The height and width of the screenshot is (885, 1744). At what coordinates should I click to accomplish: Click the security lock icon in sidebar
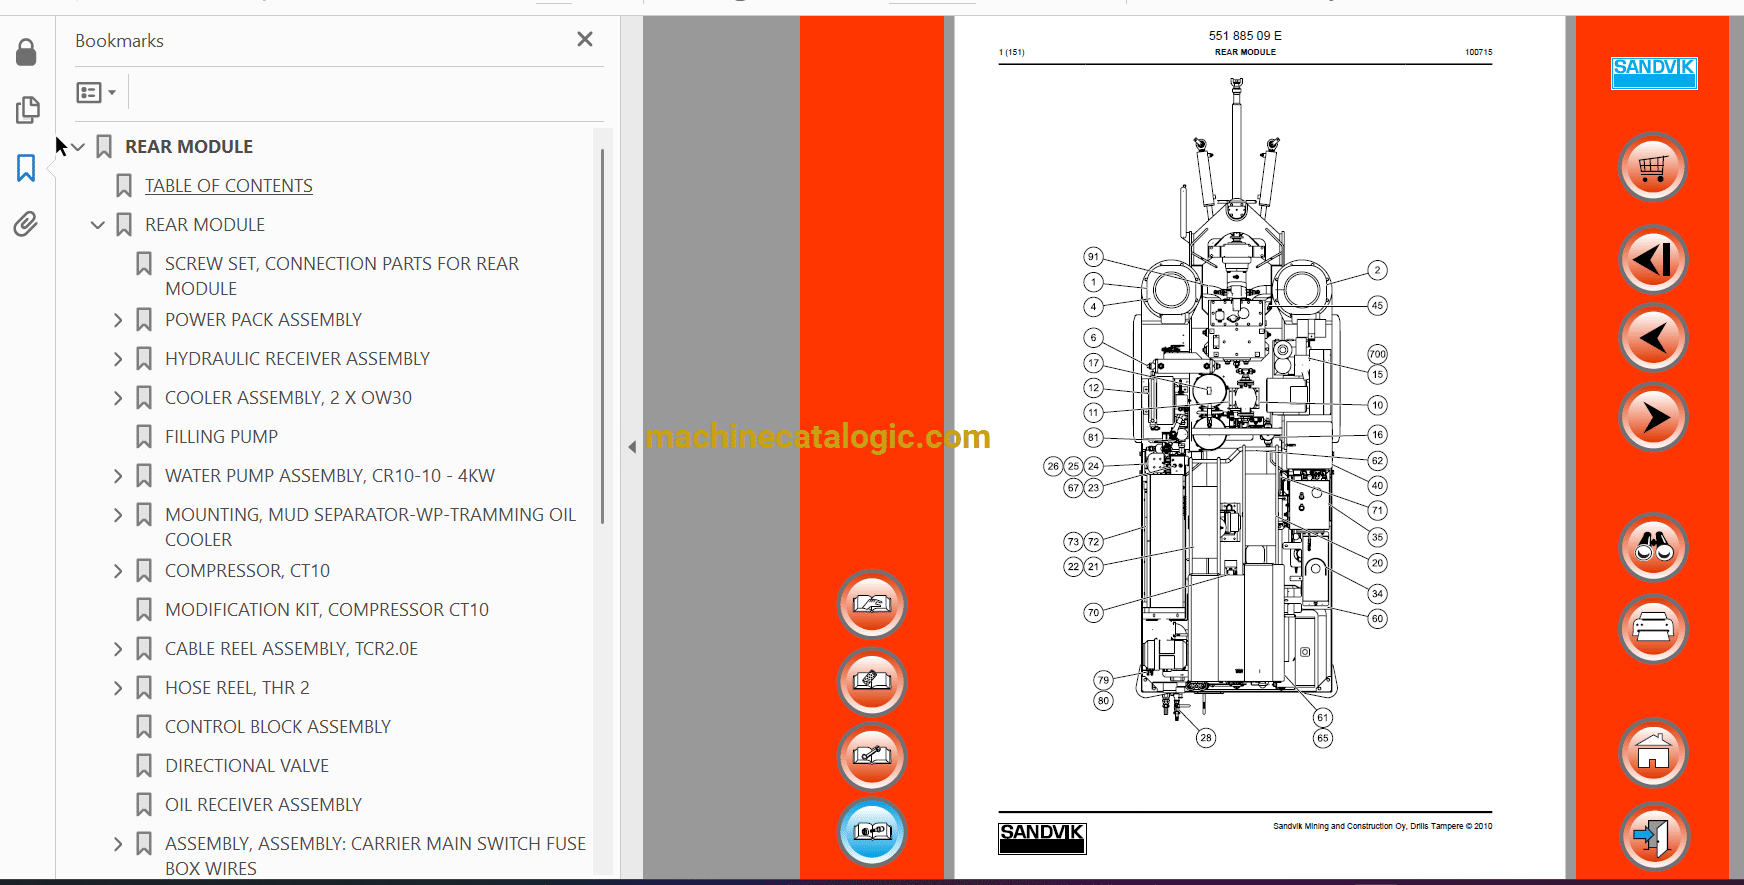[27, 52]
